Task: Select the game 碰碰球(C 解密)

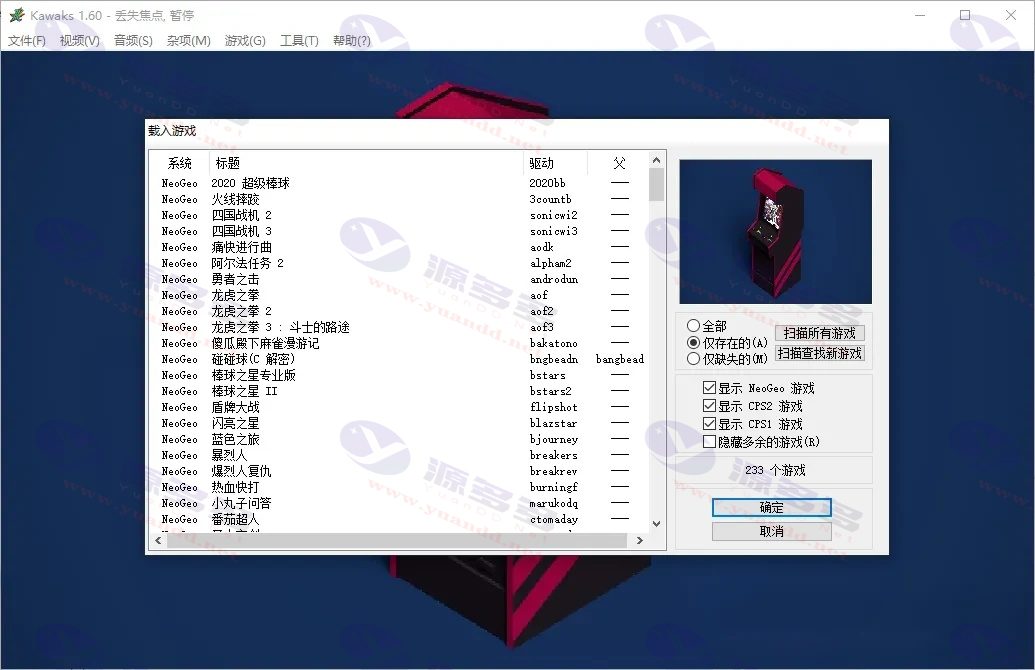Action: coord(253,359)
